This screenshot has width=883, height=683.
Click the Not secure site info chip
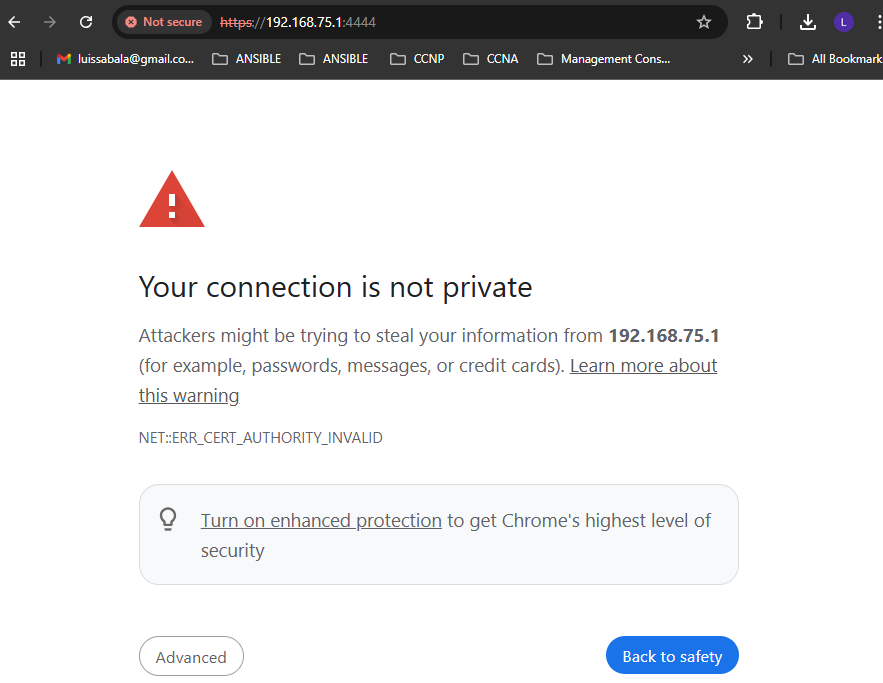[x=164, y=22]
